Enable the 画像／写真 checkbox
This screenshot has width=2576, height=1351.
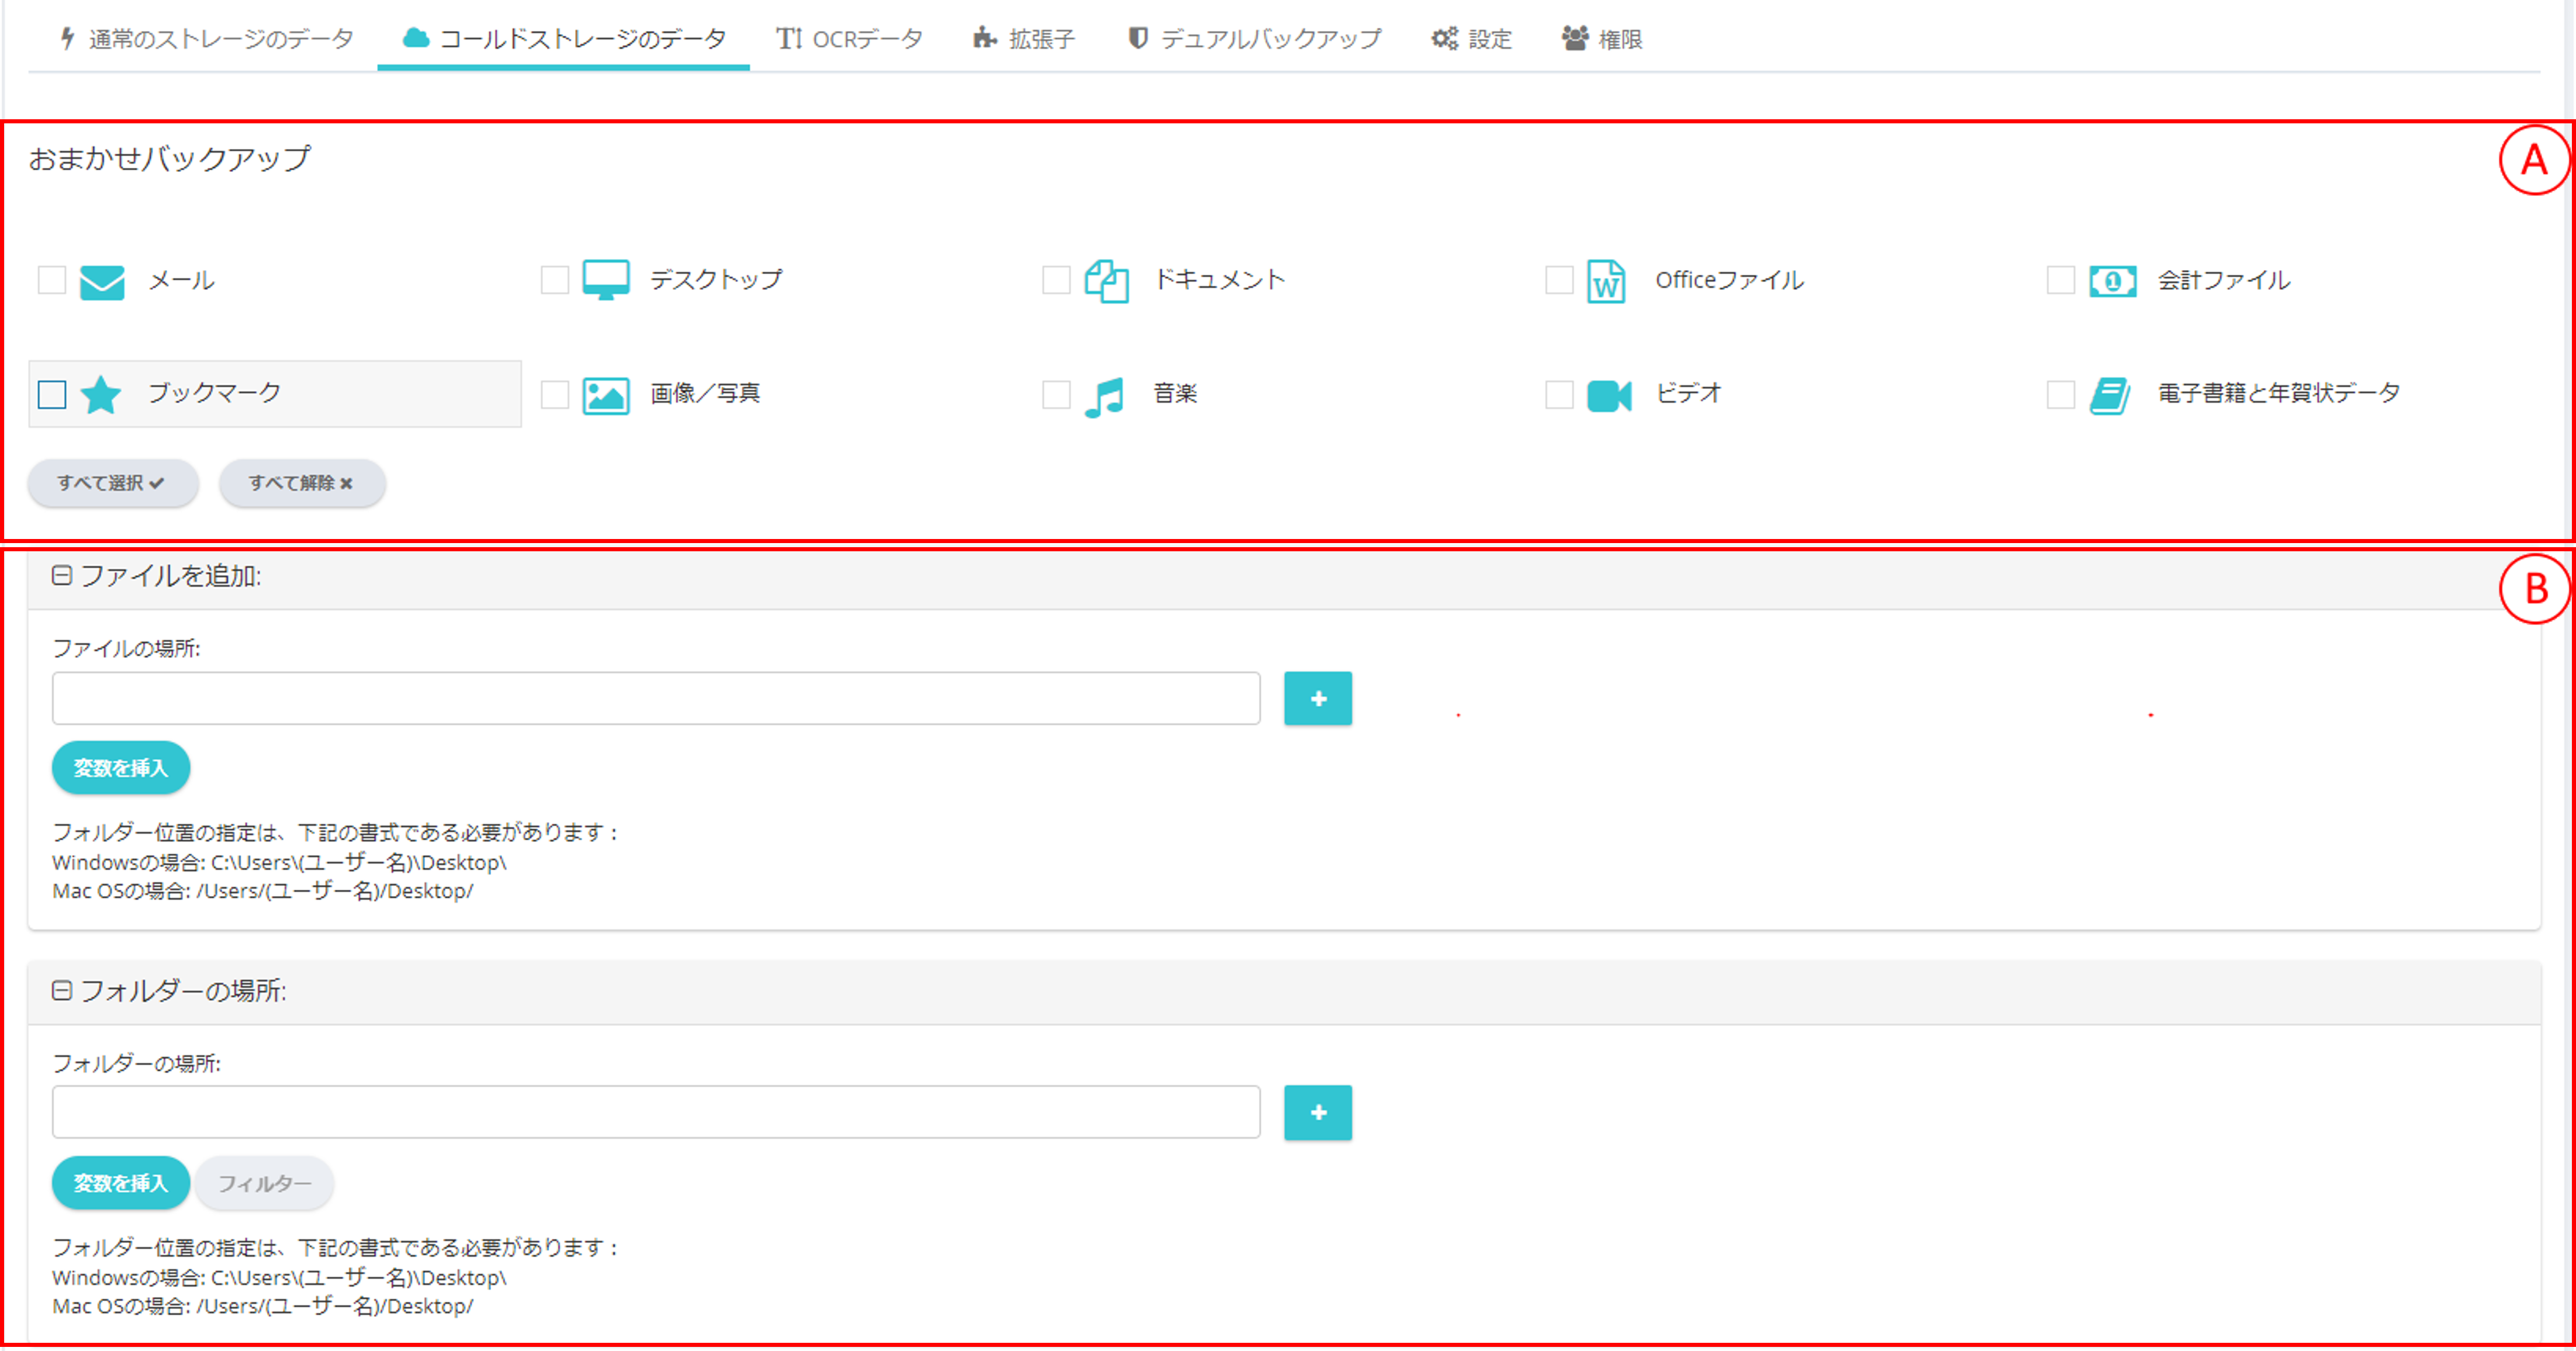tap(555, 395)
